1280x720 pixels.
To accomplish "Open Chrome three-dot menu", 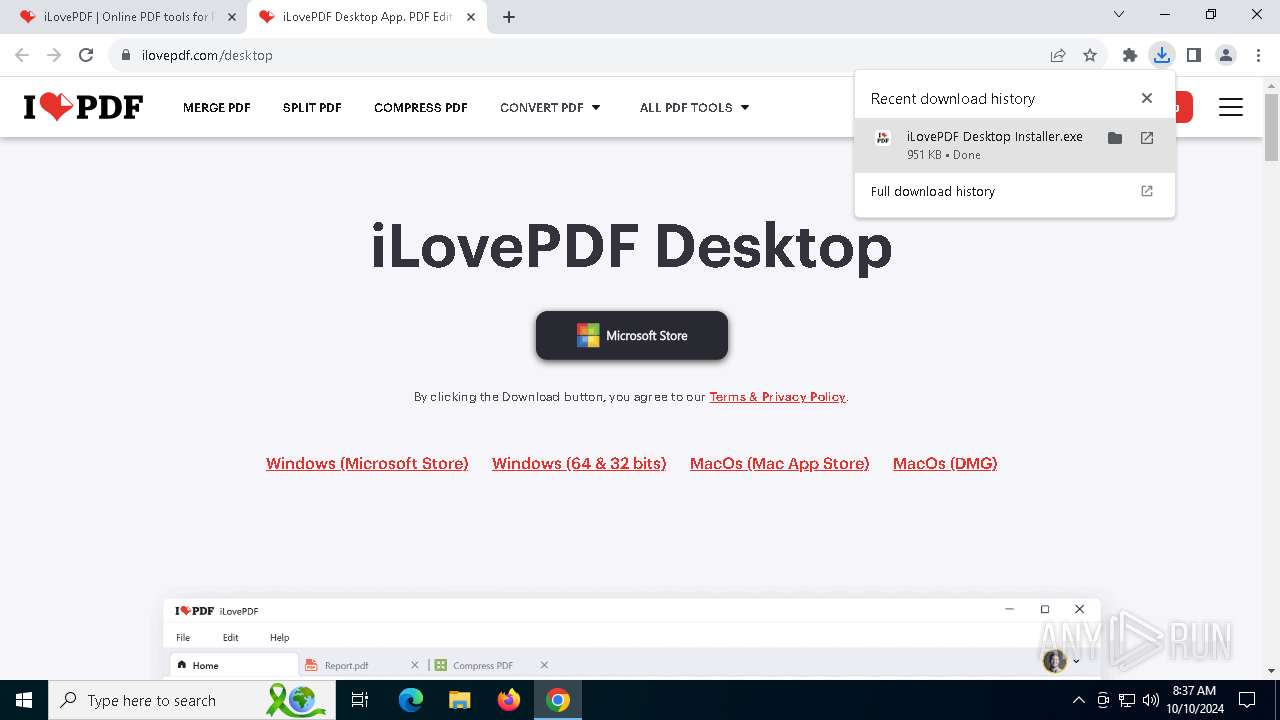I will (x=1257, y=55).
